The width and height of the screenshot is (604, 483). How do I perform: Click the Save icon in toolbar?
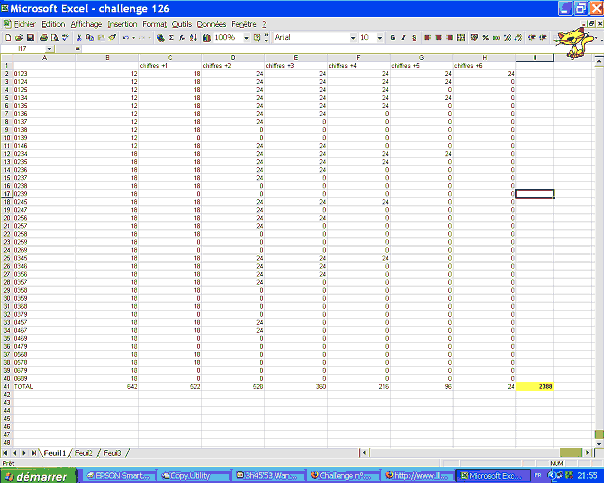[29, 37]
